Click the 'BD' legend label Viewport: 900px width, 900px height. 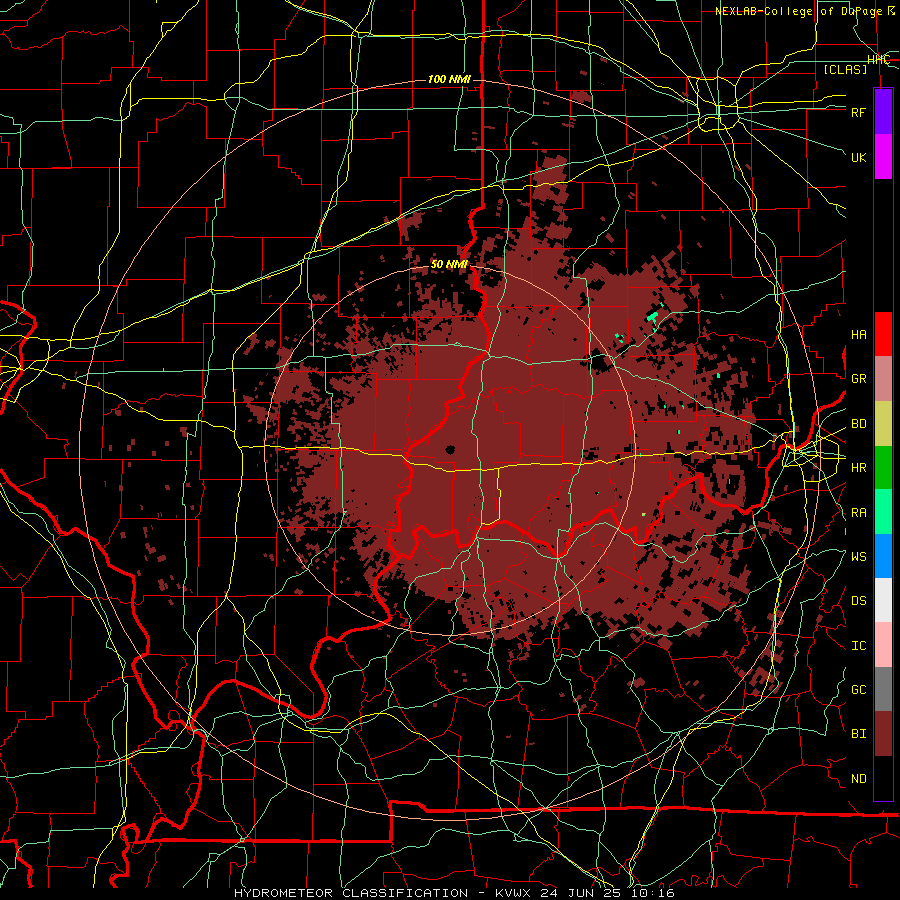pyautogui.click(x=859, y=424)
